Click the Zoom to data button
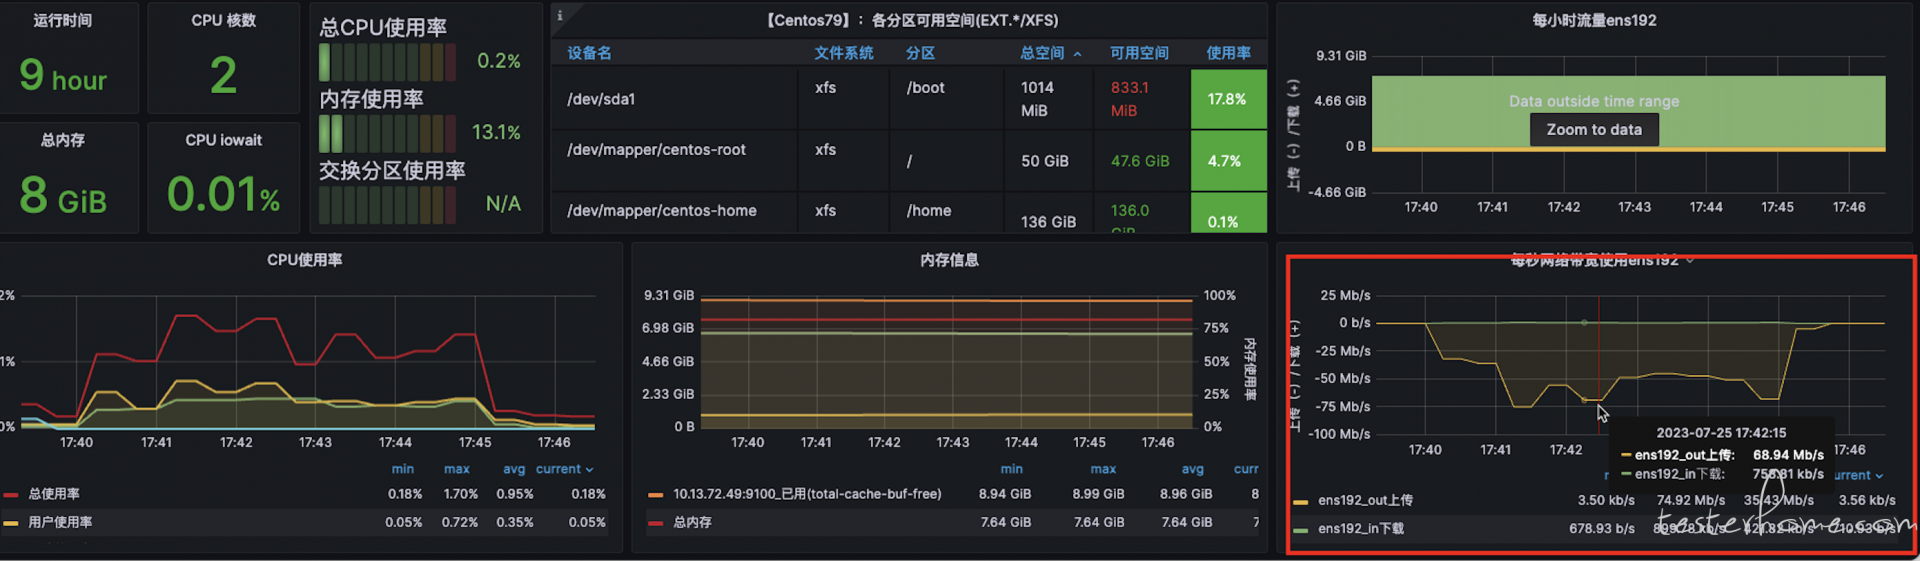1920x561 pixels. [1594, 130]
